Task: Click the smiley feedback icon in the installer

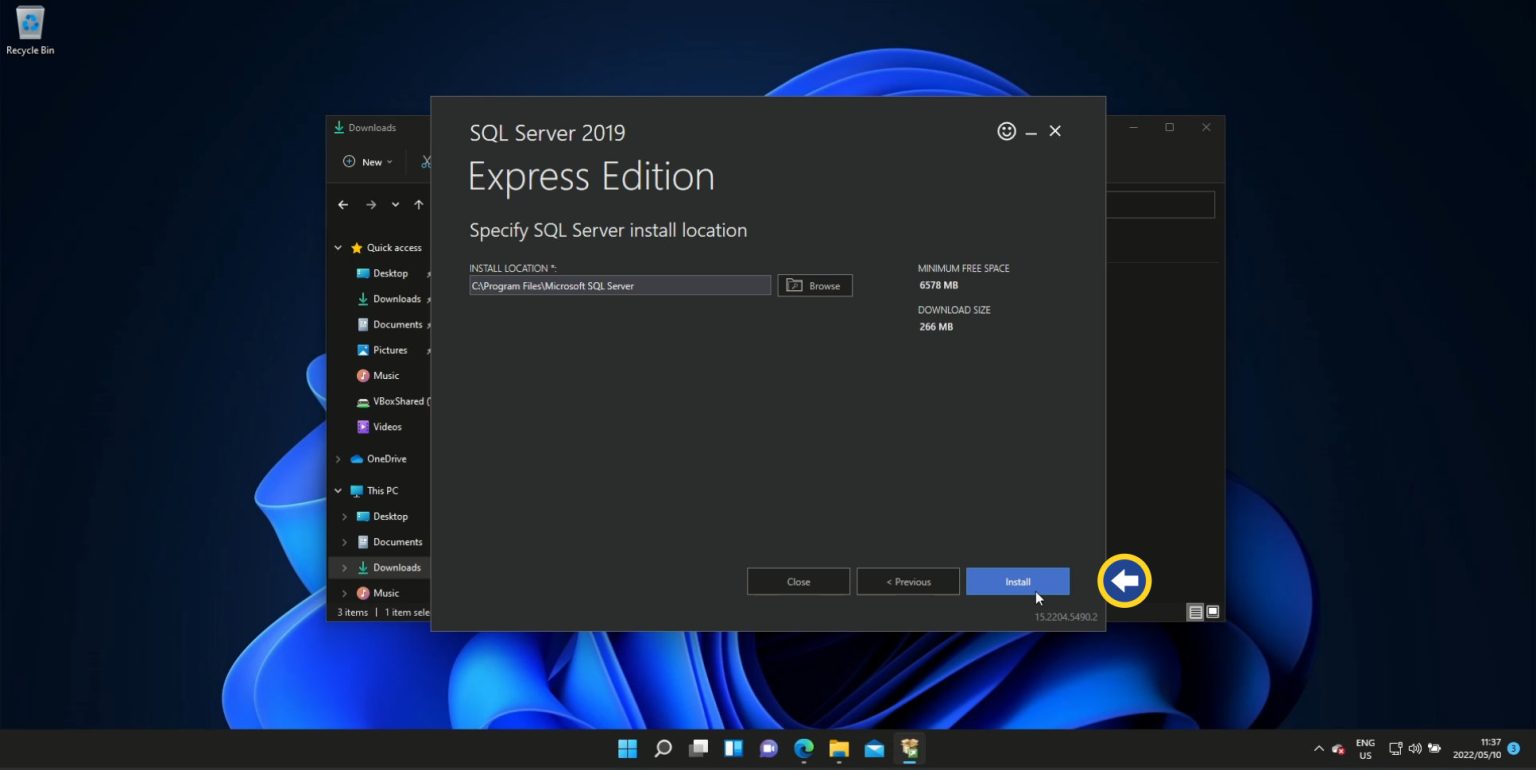Action: 1006,131
